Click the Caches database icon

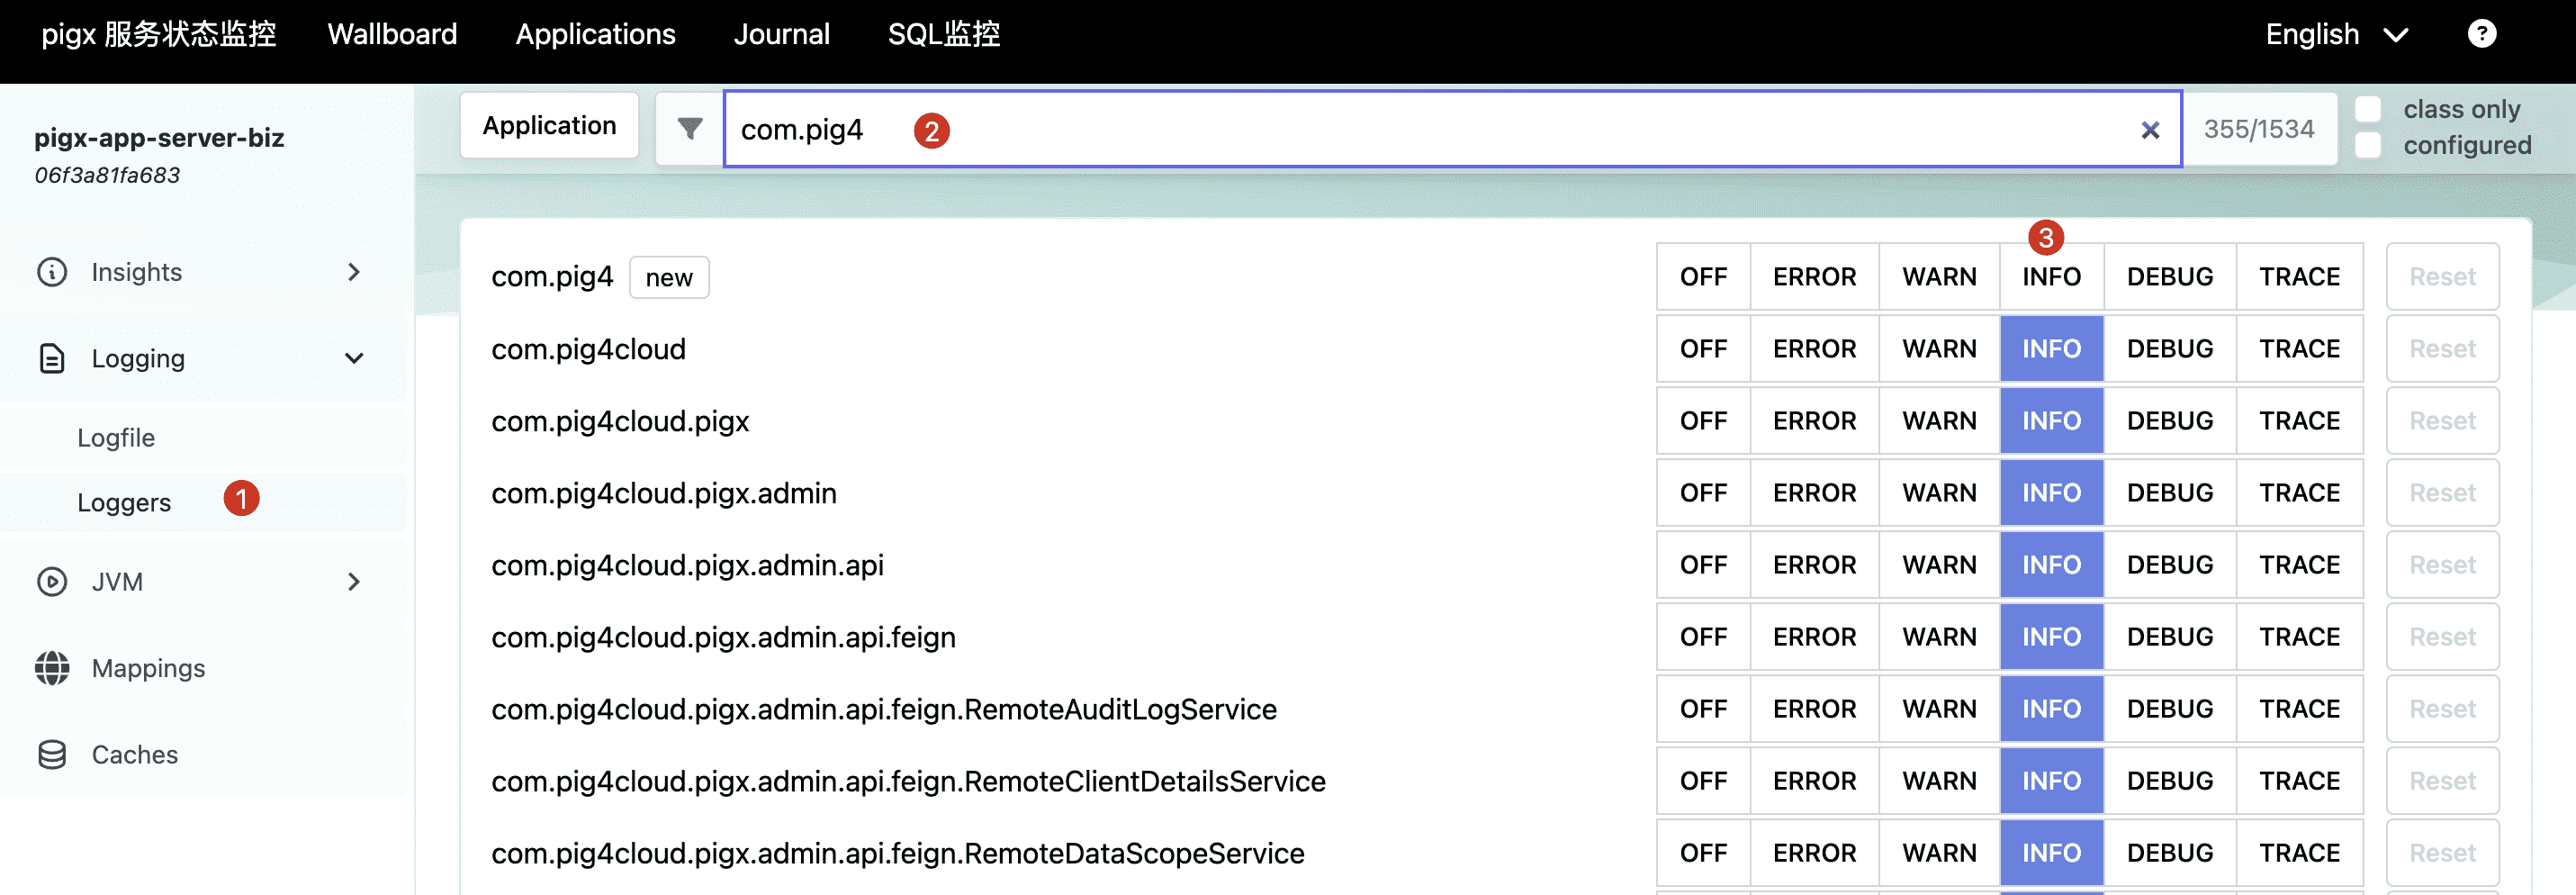(52, 755)
